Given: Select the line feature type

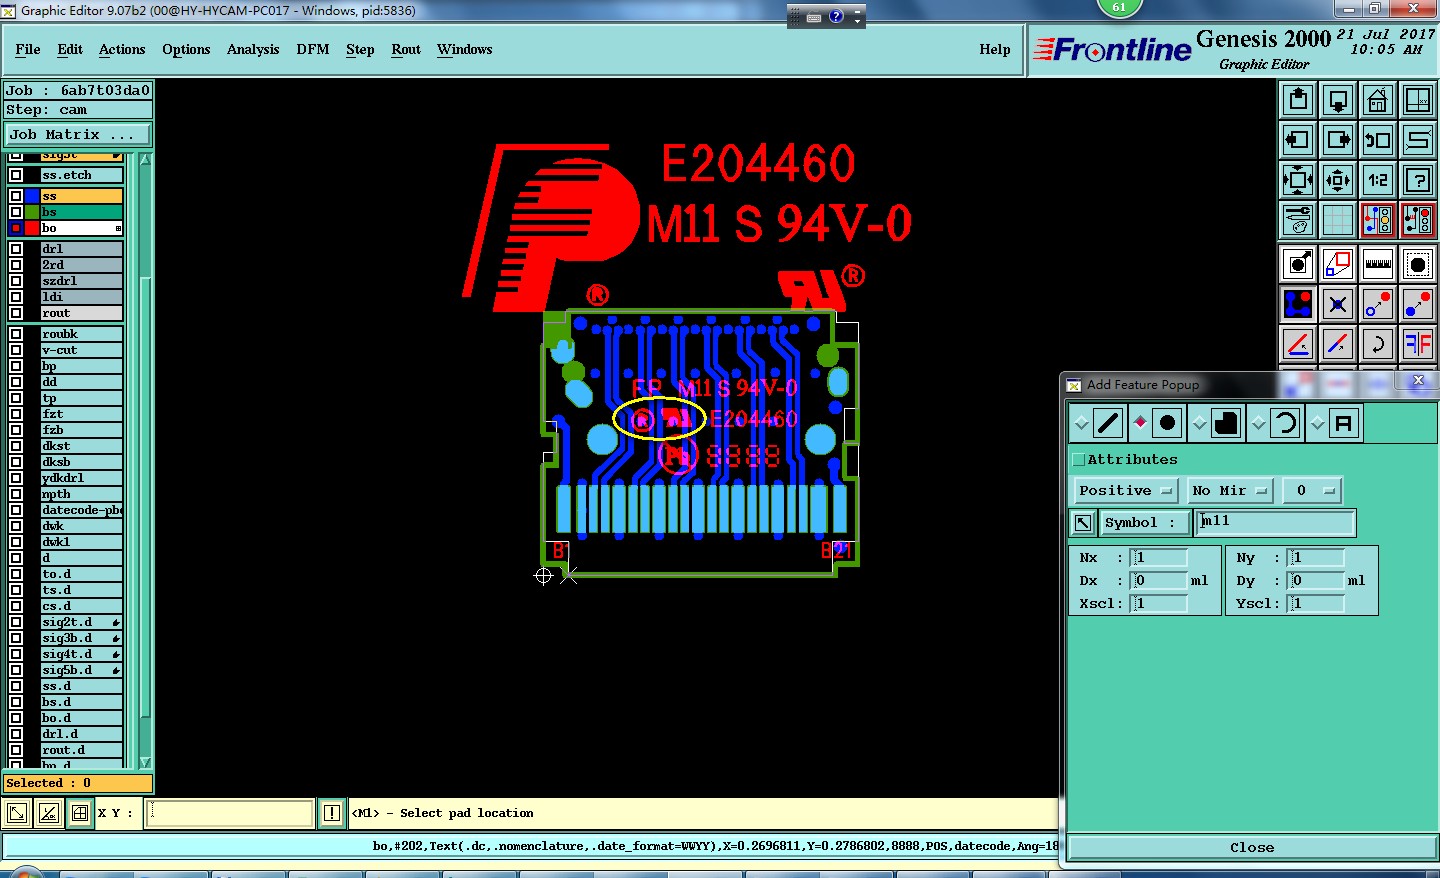Looking at the screenshot, I should click(1108, 423).
